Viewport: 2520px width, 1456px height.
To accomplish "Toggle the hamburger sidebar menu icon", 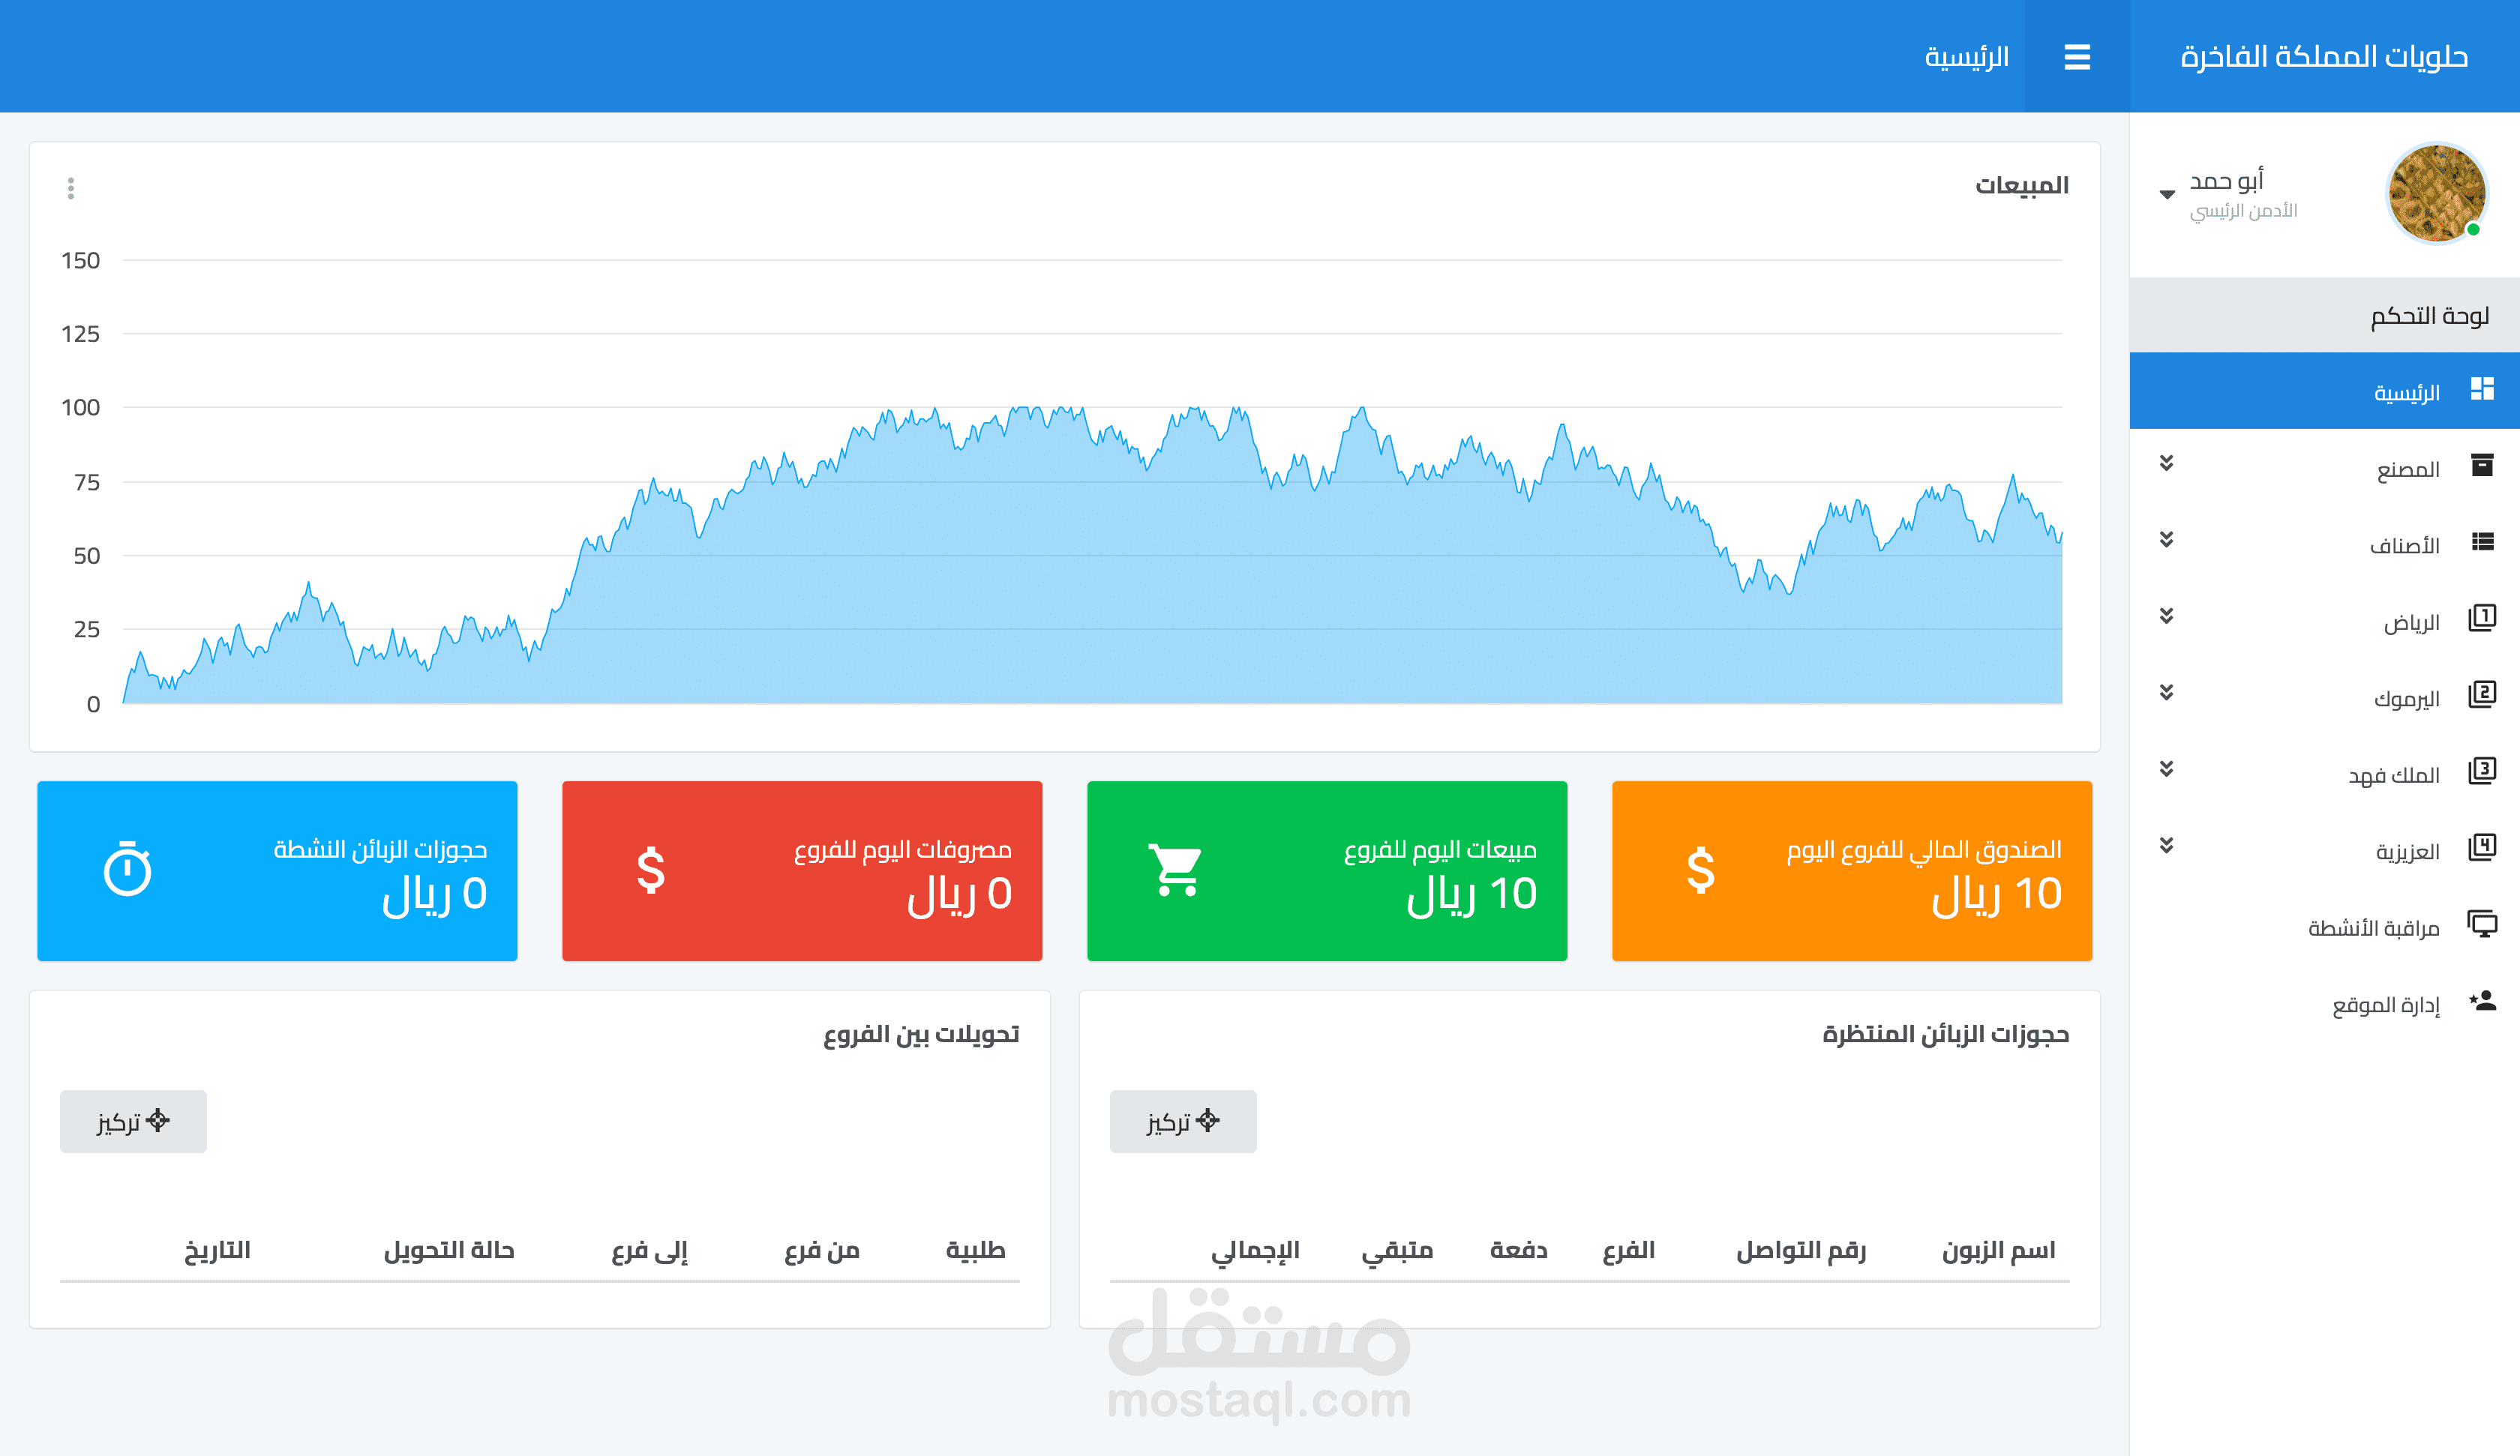I will tap(2076, 57).
